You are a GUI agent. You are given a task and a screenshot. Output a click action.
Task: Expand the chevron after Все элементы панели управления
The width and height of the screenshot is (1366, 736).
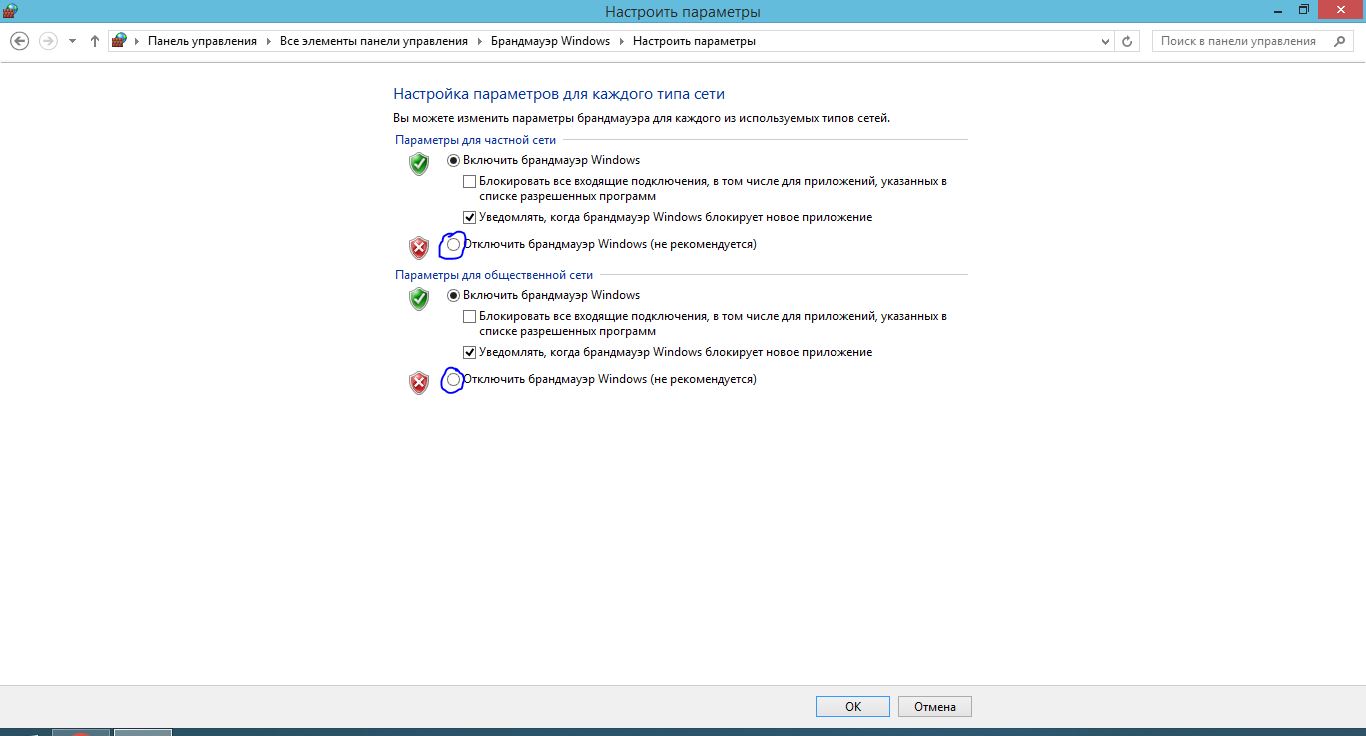[479, 41]
